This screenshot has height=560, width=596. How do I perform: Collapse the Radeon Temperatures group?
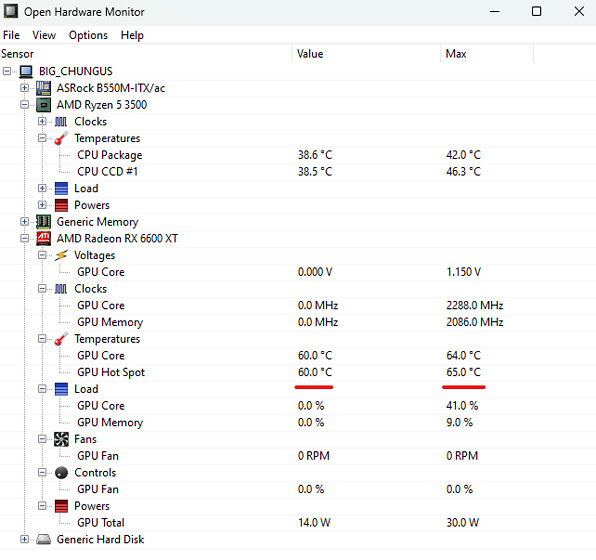click(42, 339)
